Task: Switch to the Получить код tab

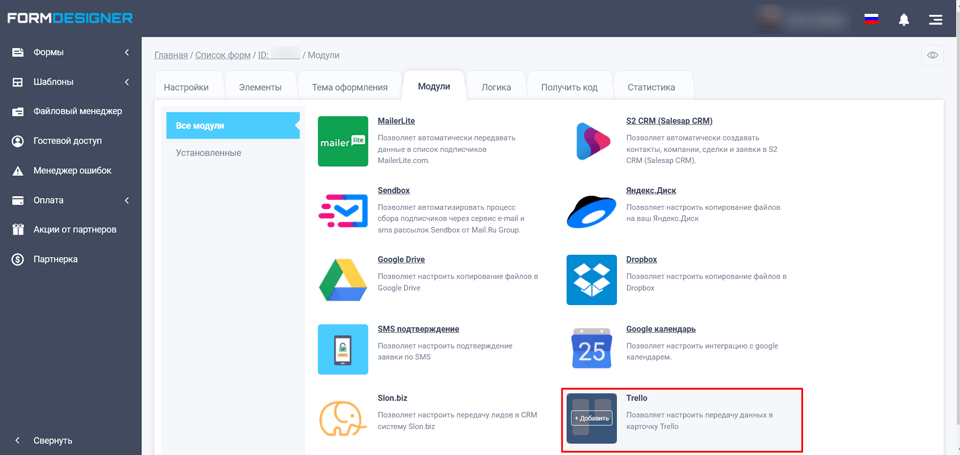Action: 569,87
